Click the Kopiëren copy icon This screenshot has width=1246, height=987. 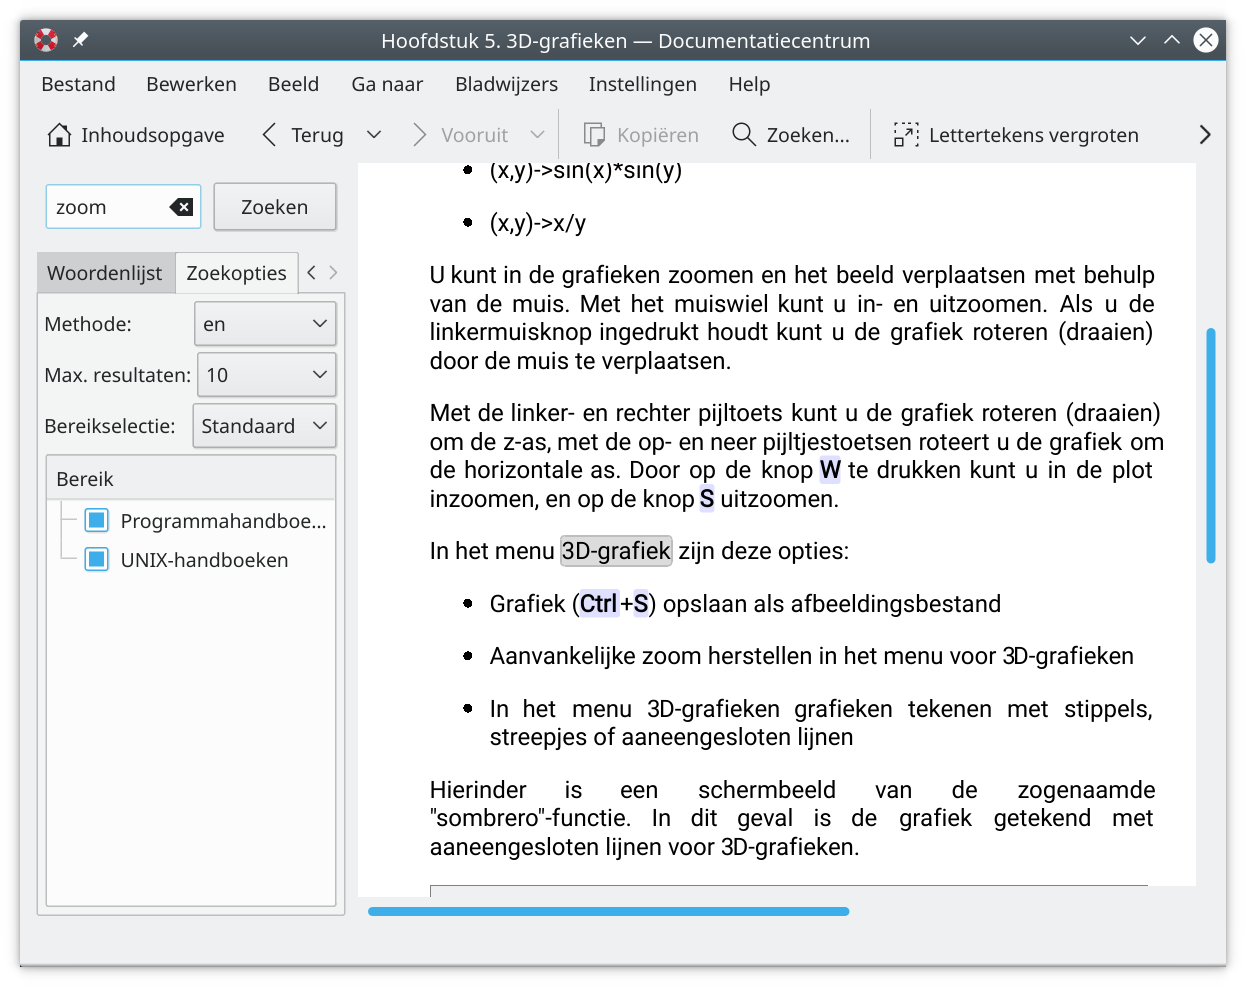pyautogui.click(x=594, y=135)
